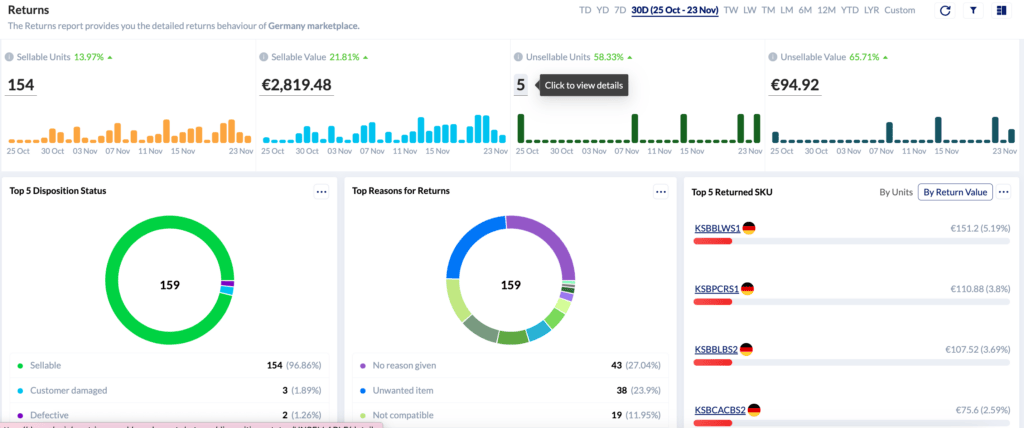Open more options for Top Reasons for Returns
The image size is (1024, 428).
pos(661,191)
